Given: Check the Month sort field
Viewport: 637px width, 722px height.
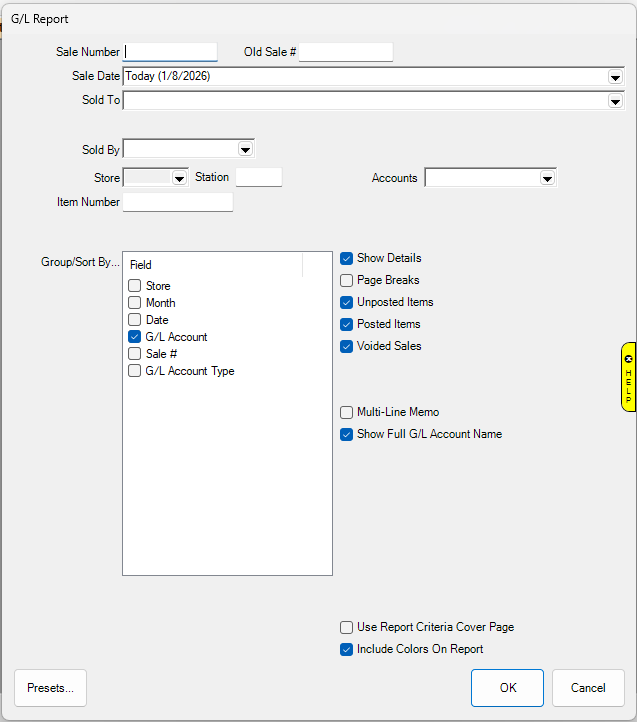Looking at the screenshot, I should pyautogui.click(x=134, y=303).
